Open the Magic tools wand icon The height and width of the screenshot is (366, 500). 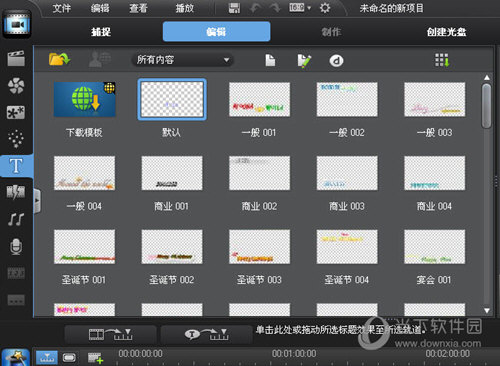coord(15,357)
